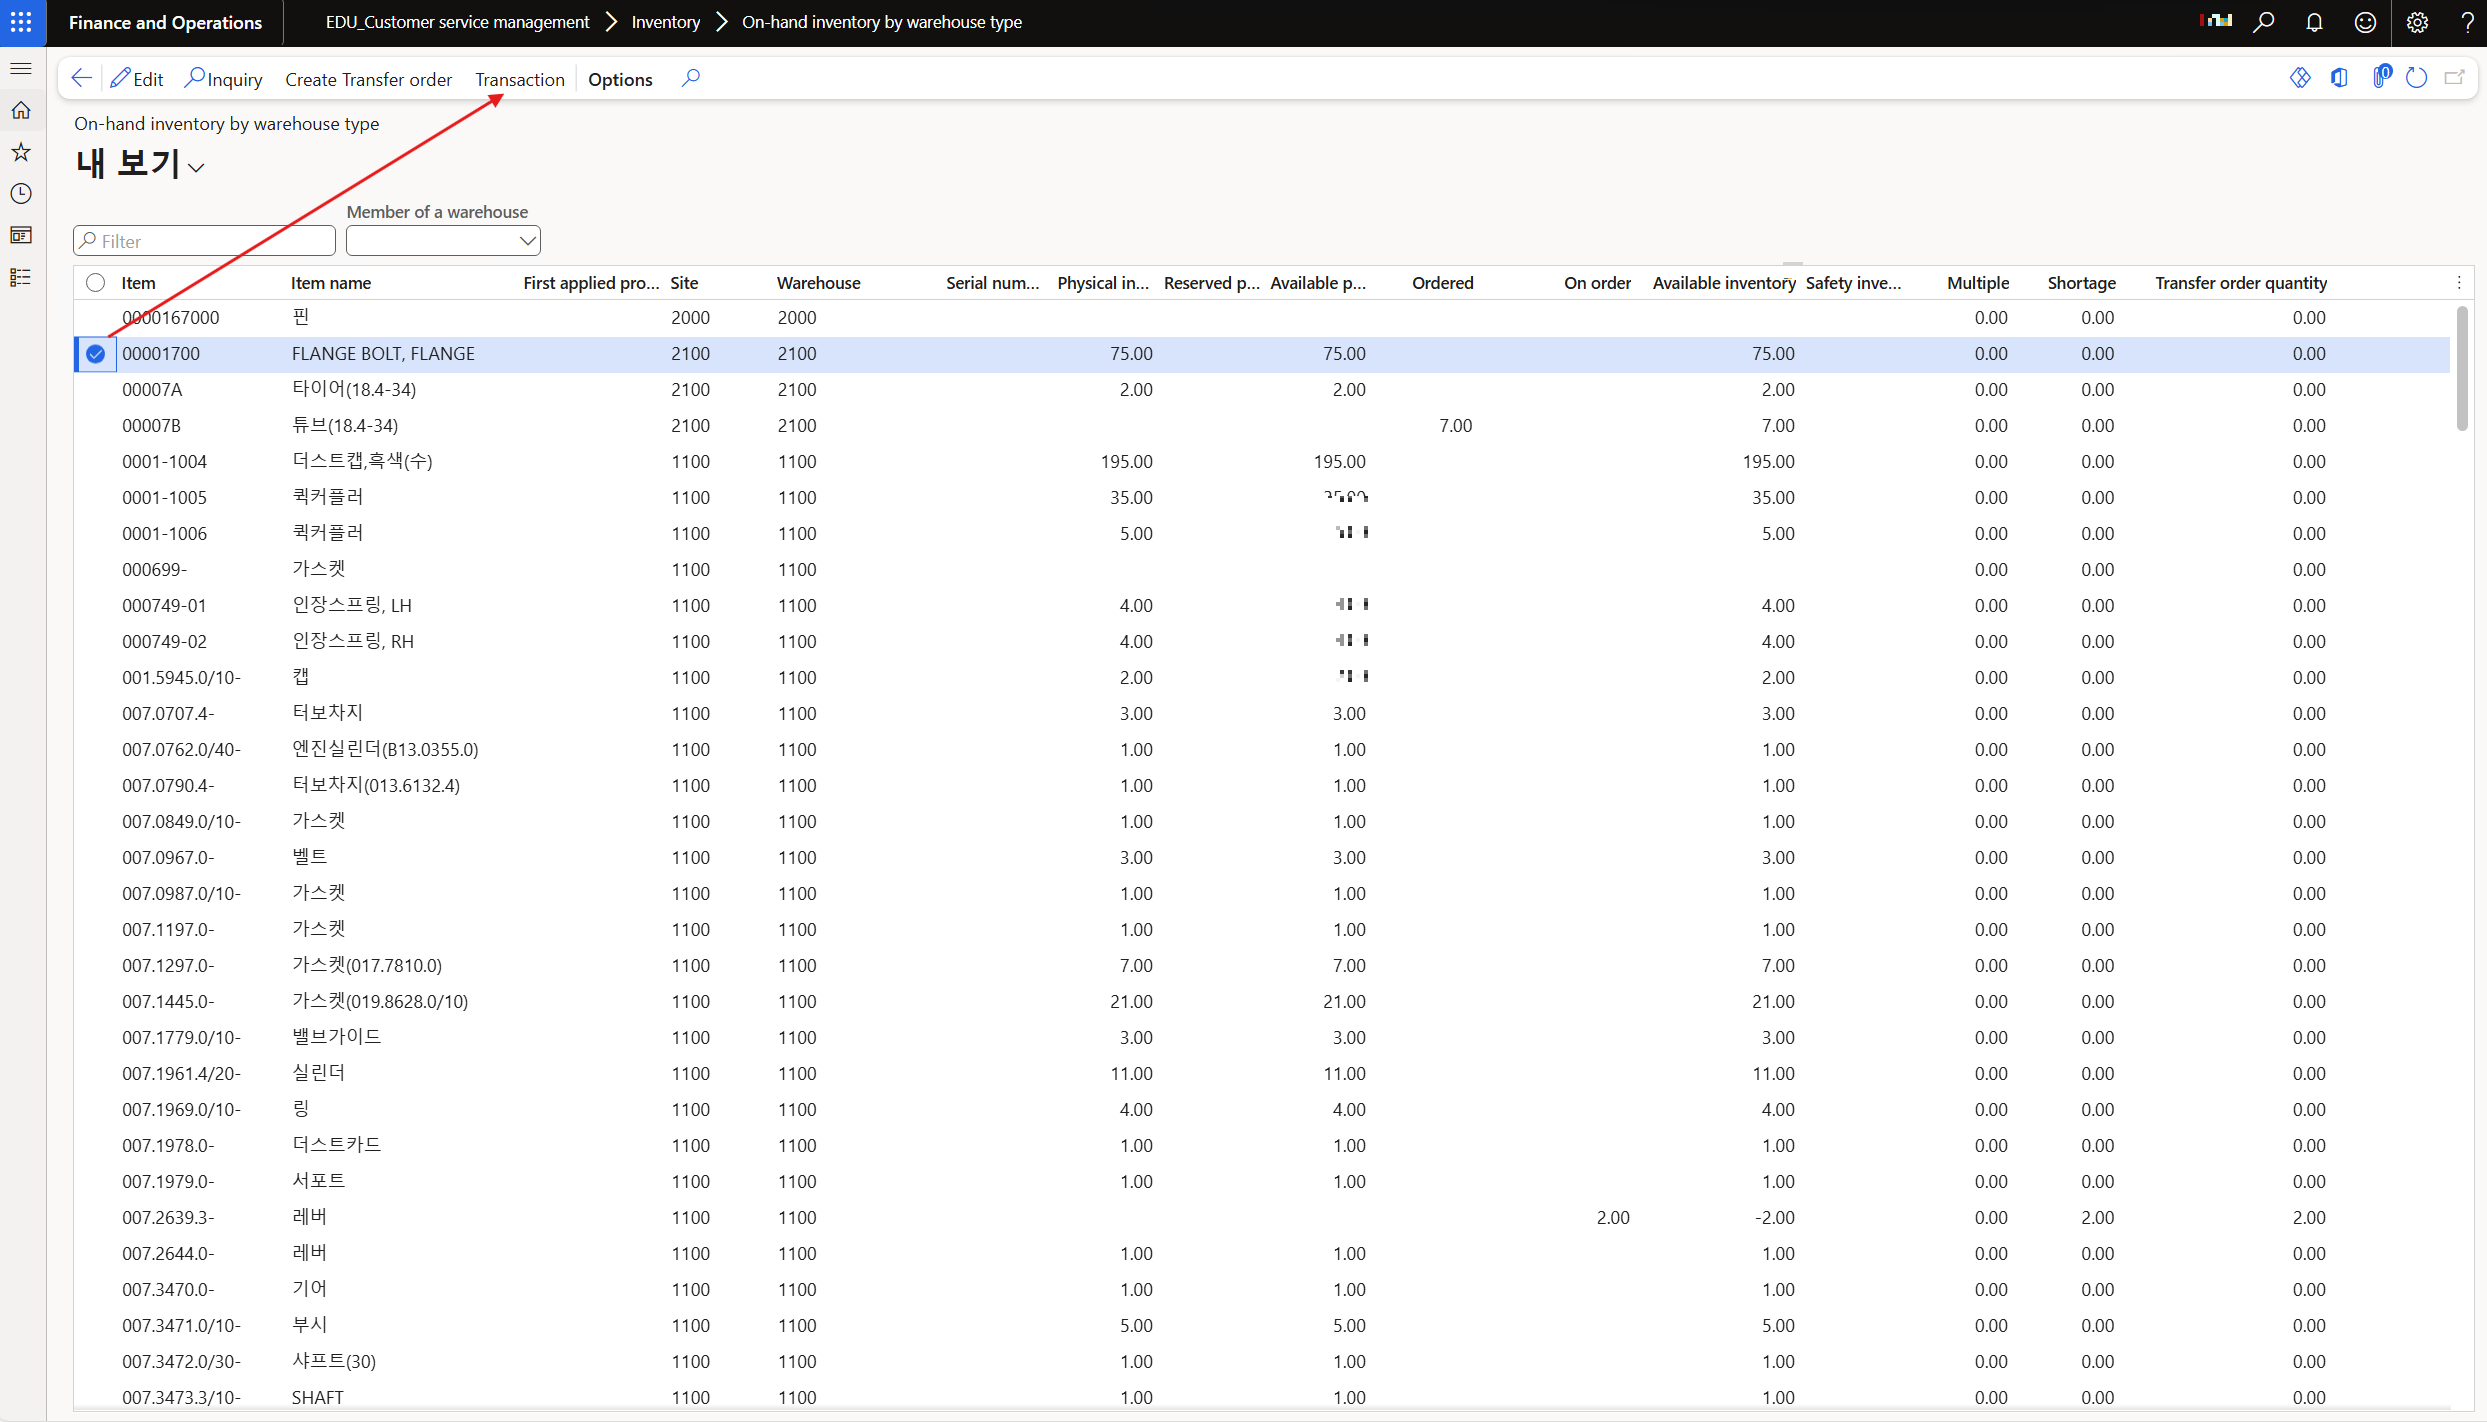Open Recent clock icon in sidebar

point(21,194)
